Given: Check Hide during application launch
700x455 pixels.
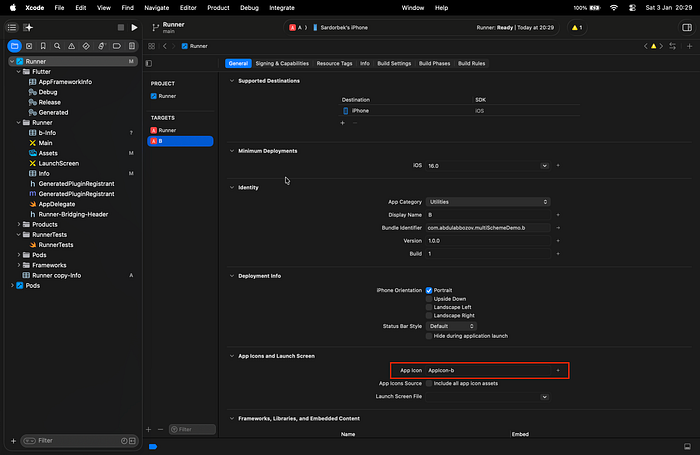Looking at the screenshot, I should tap(429, 336).
